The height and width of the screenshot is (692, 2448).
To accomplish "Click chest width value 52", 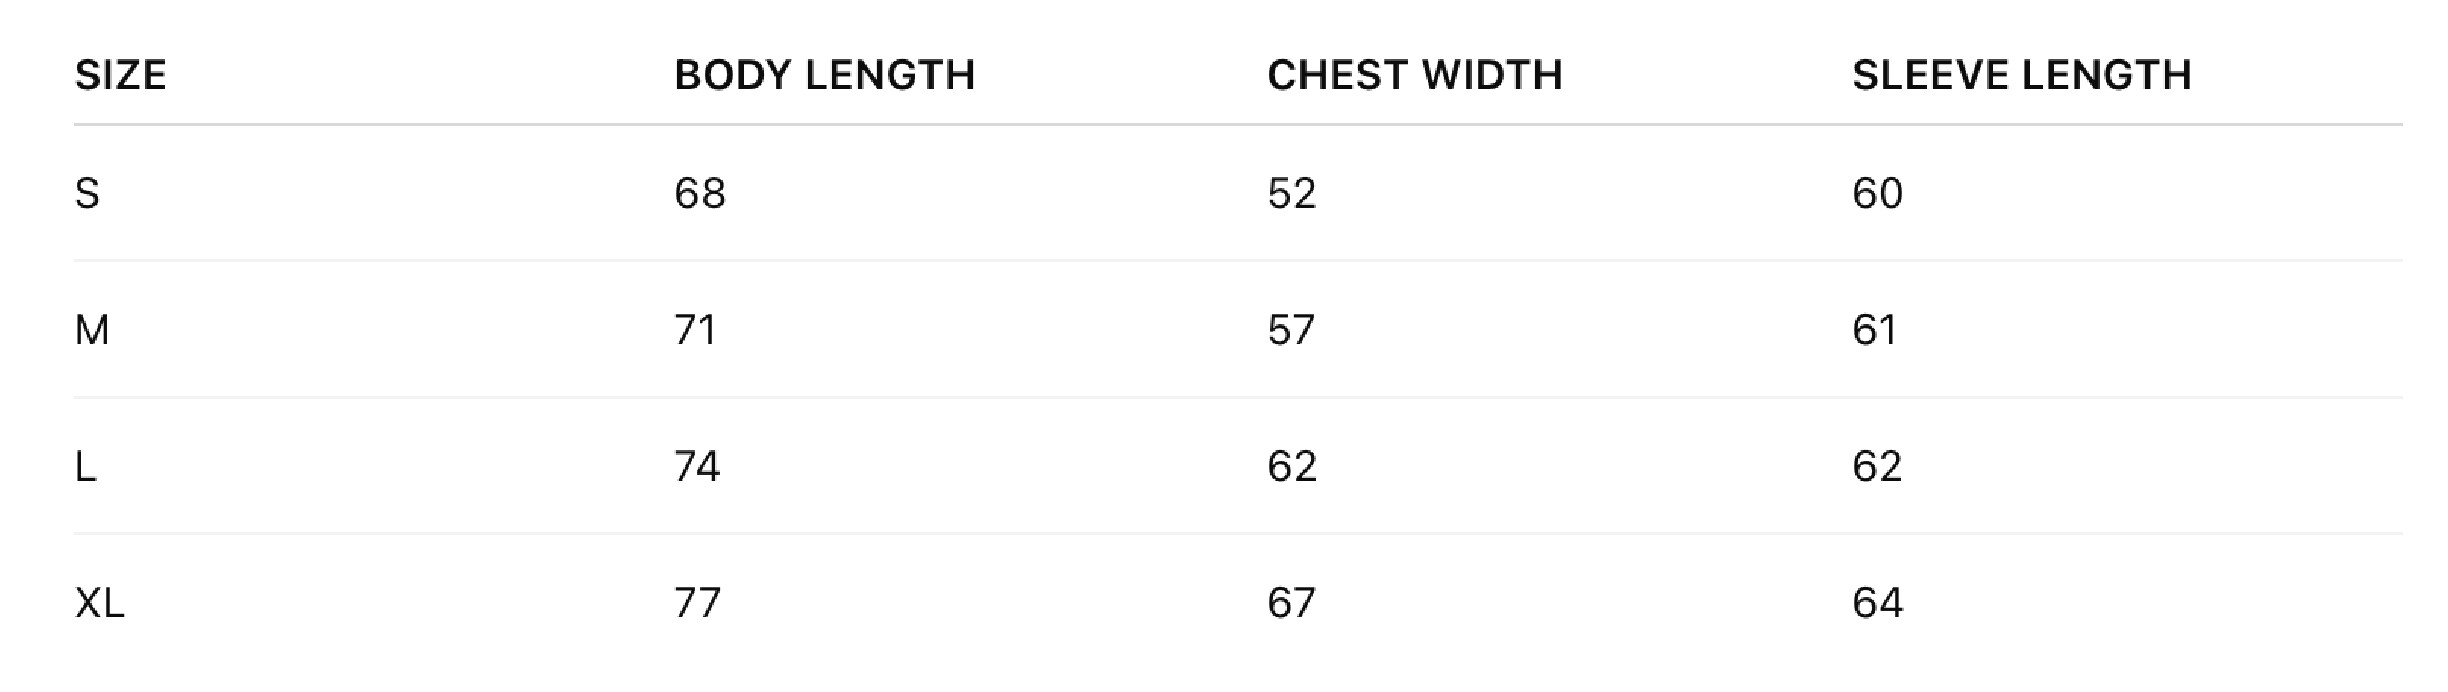I will (1291, 193).
